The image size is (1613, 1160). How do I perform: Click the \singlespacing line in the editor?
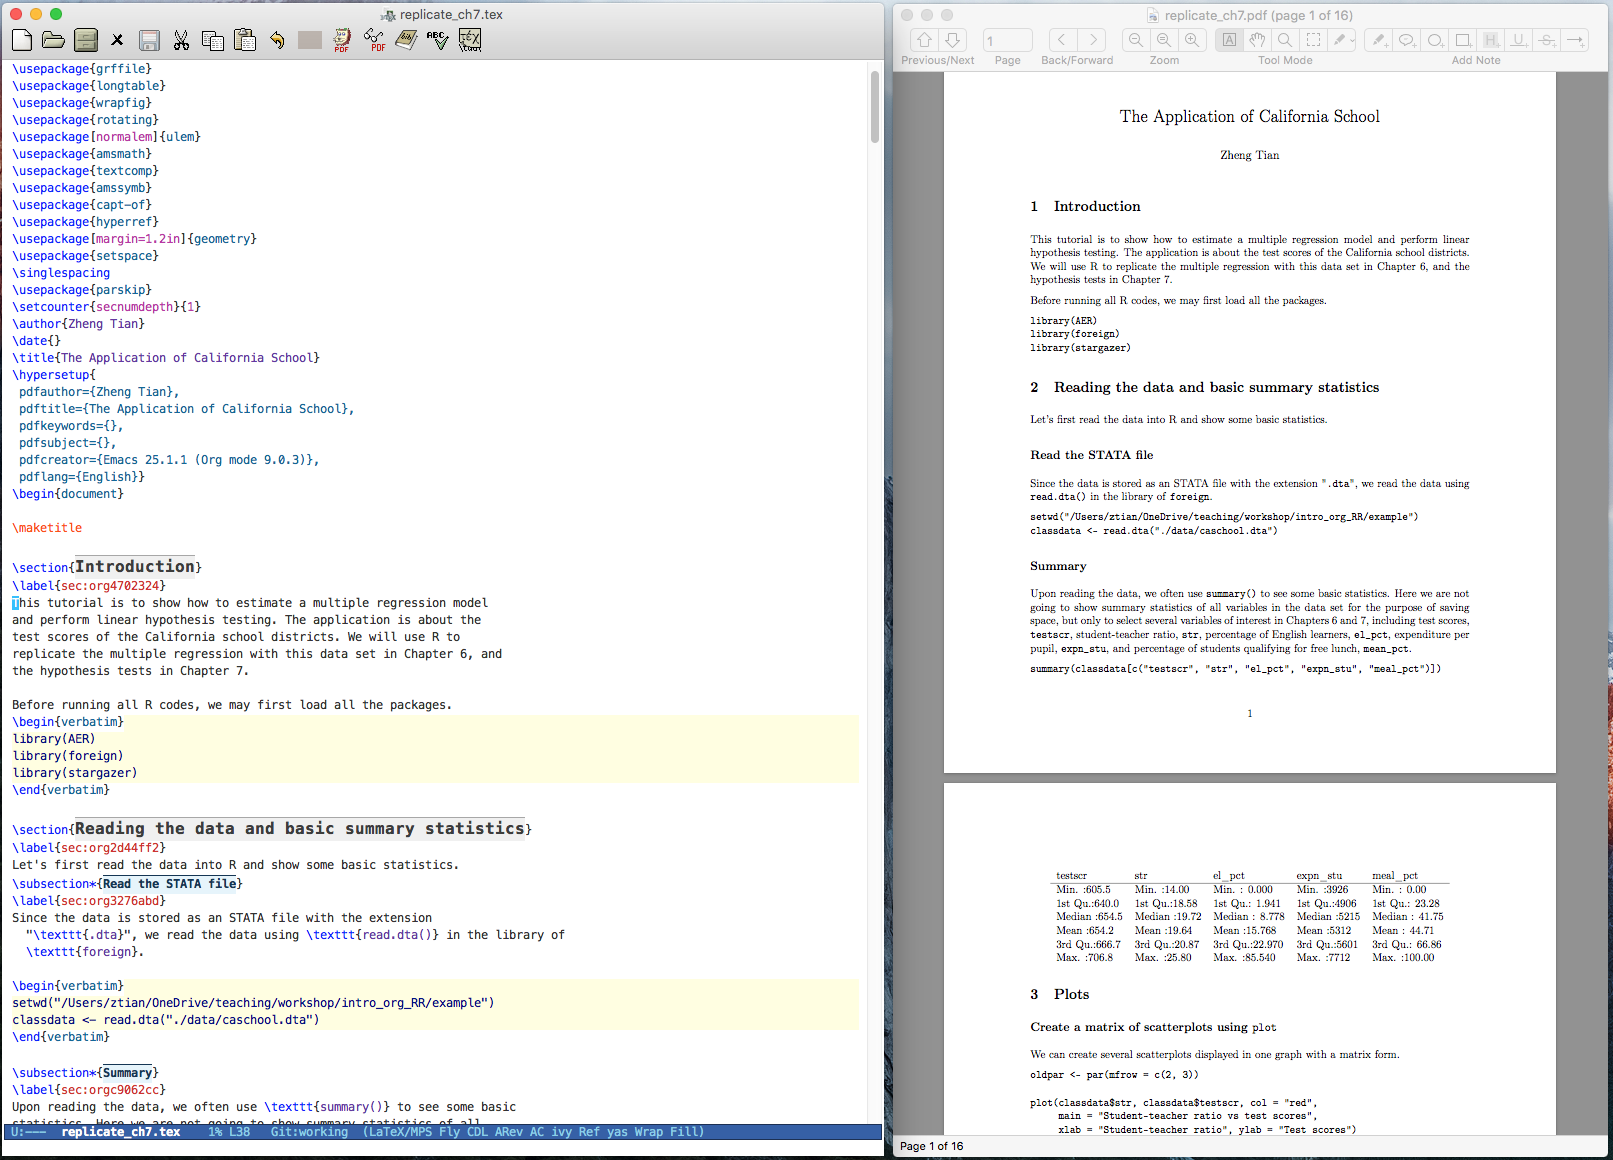click(x=61, y=273)
